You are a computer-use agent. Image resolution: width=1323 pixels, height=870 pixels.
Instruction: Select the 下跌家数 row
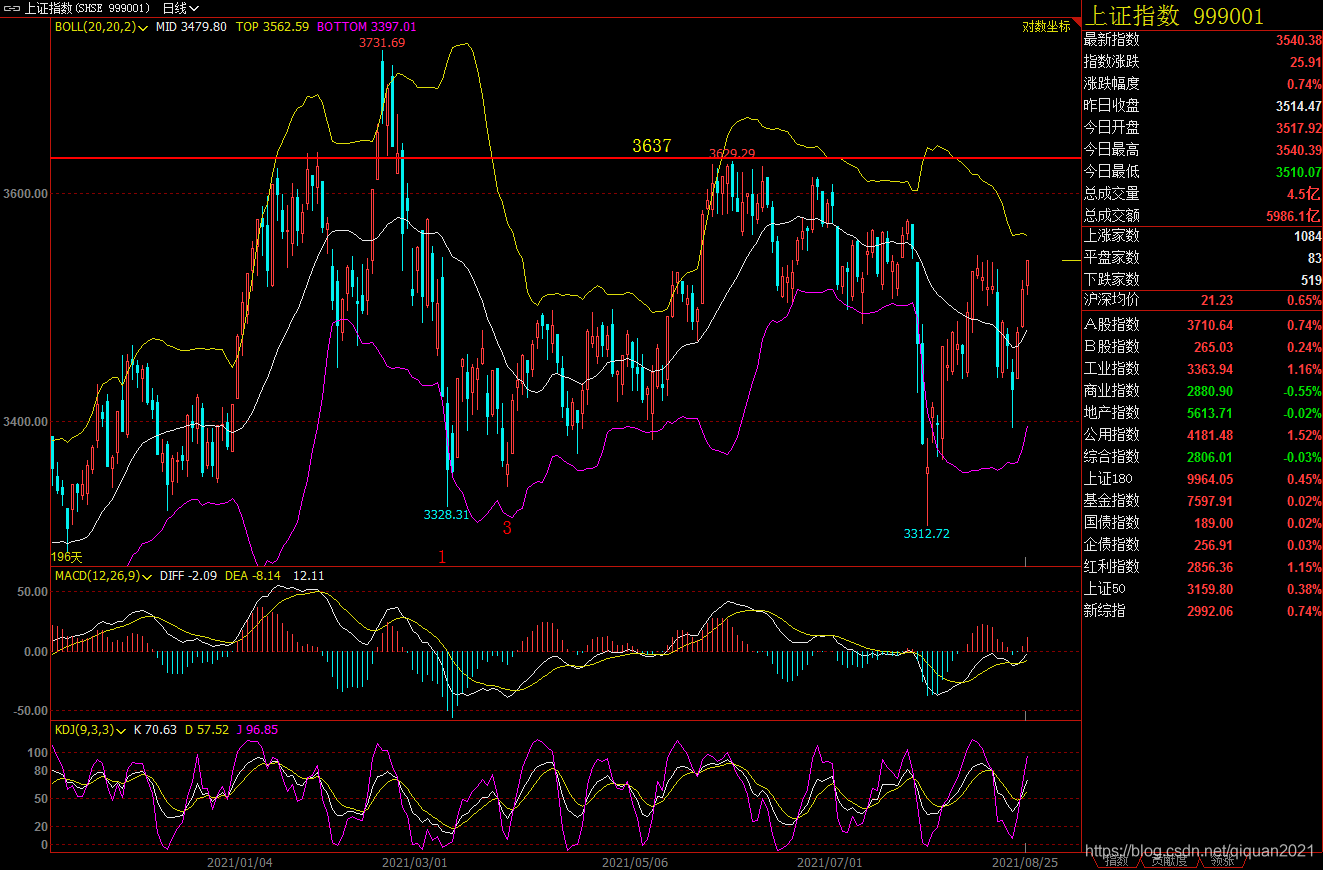click(1203, 280)
